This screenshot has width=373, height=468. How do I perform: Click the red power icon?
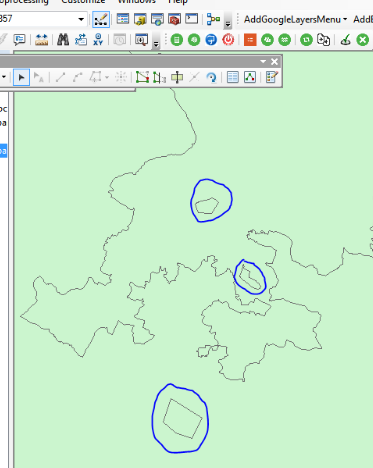tap(228, 40)
